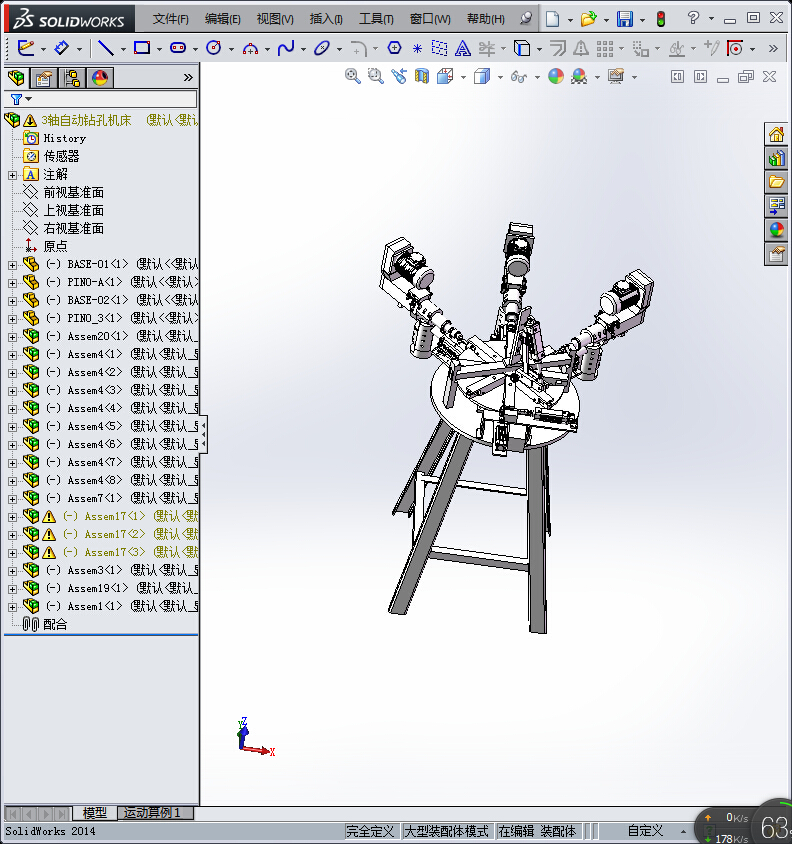Open the 窗口(W) menu
Image resolution: width=792 pixels, height=844 pixels.
click(430, 19)
